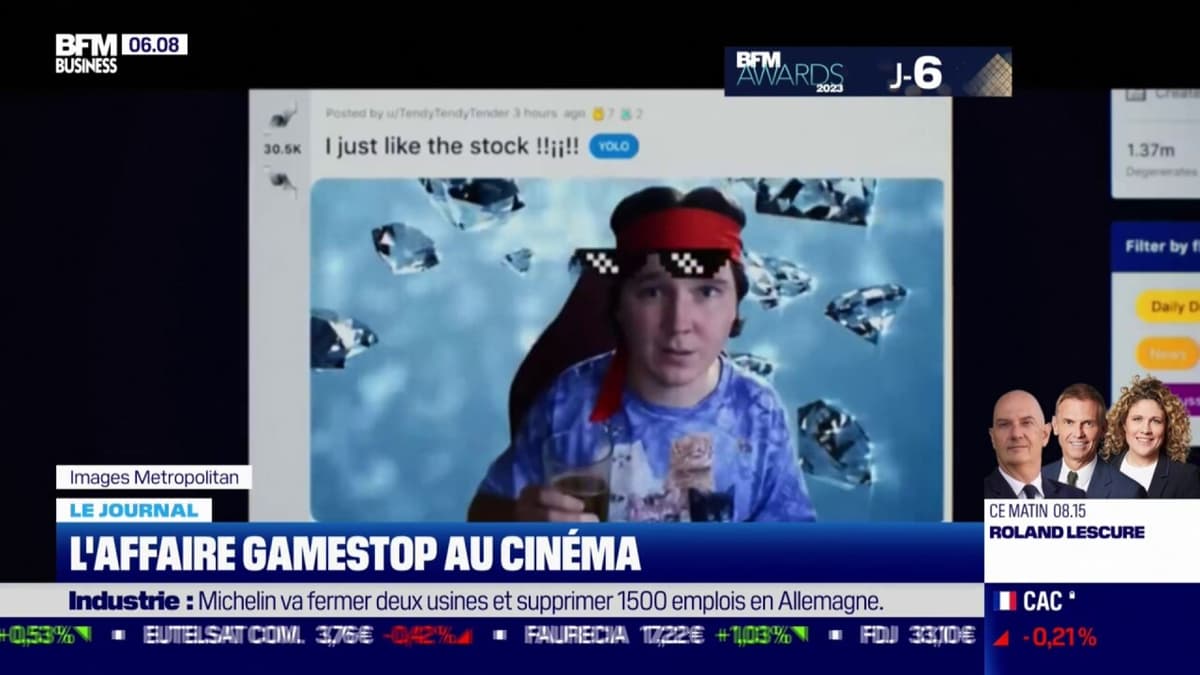This screenshot has width=1200, height=675.
Task: Click the French flag icon beside CAC
Action: click(x=1005, y=601)
